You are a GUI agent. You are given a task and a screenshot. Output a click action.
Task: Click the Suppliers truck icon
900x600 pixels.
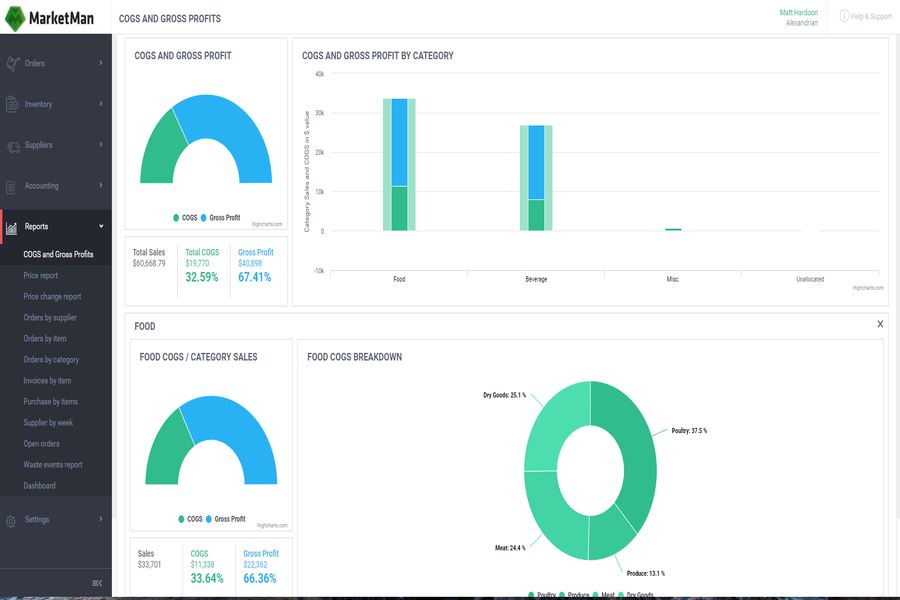pos(12,146)
